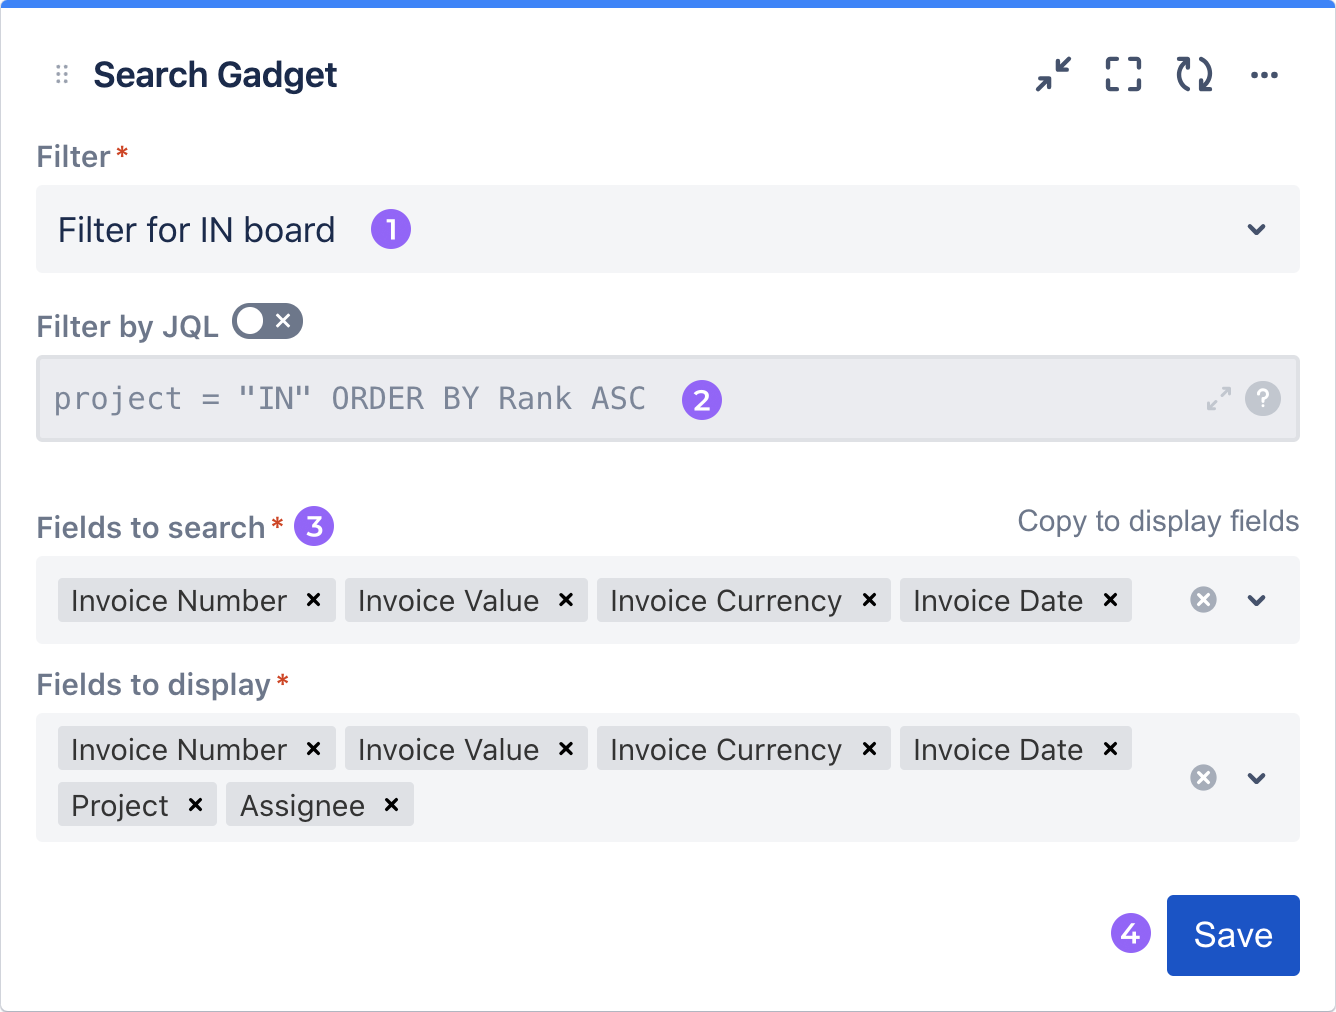Expand the JQL editor with the arrows icon
Viewport: 1336px width, 1012px height.
click(x=1218, y=399)
